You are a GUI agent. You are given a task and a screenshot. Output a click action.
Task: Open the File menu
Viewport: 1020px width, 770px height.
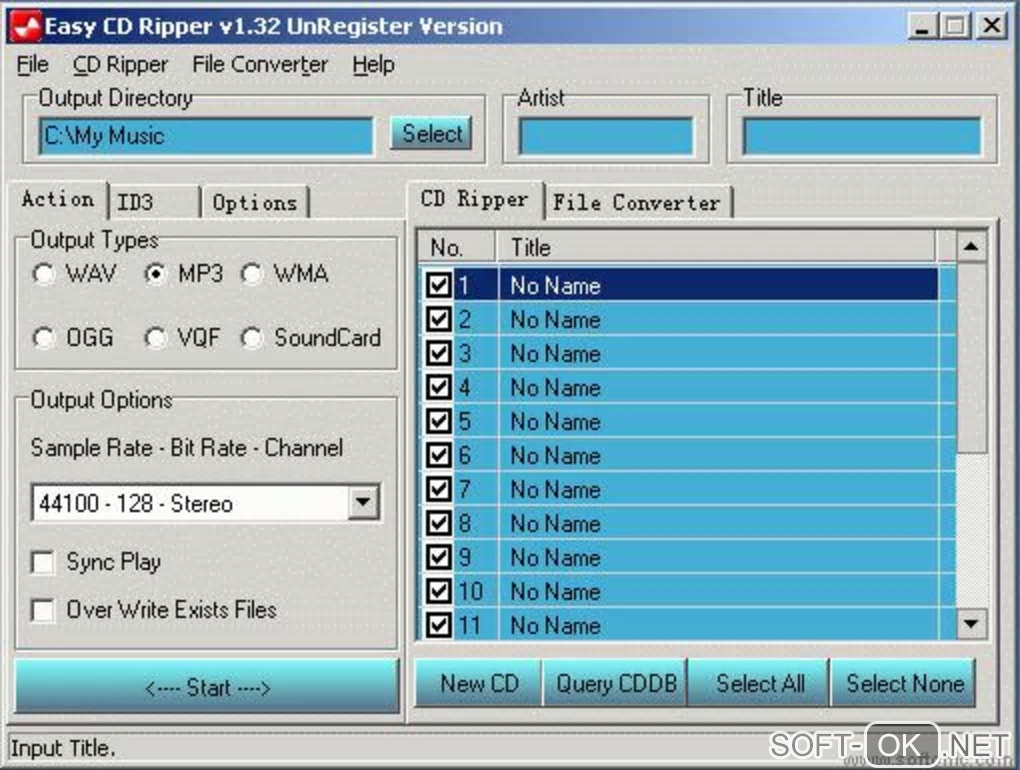tap(33, 65)
